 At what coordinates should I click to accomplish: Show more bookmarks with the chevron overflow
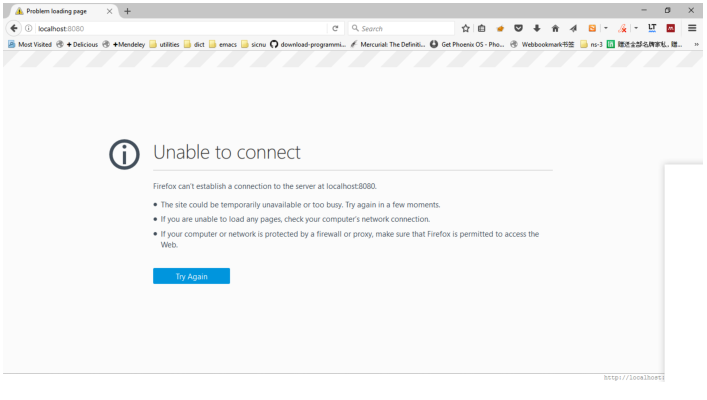coord(696,44)
